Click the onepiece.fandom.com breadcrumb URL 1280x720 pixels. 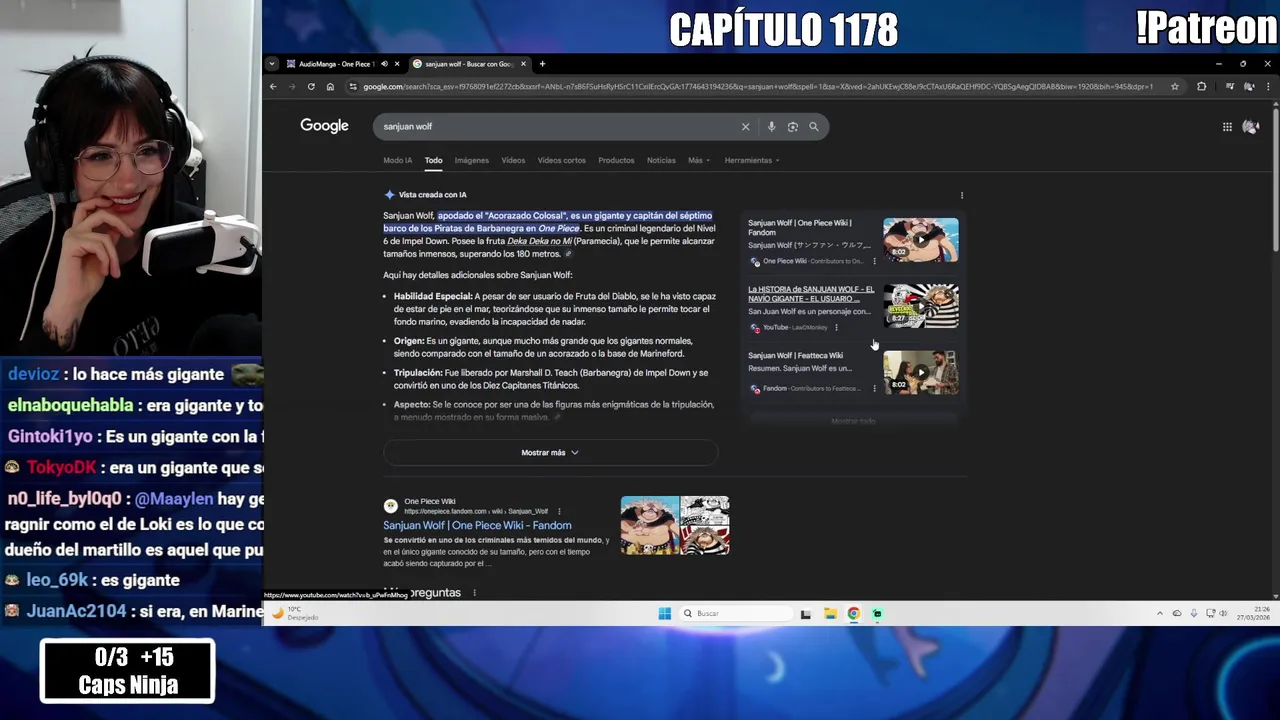(476, 511)
